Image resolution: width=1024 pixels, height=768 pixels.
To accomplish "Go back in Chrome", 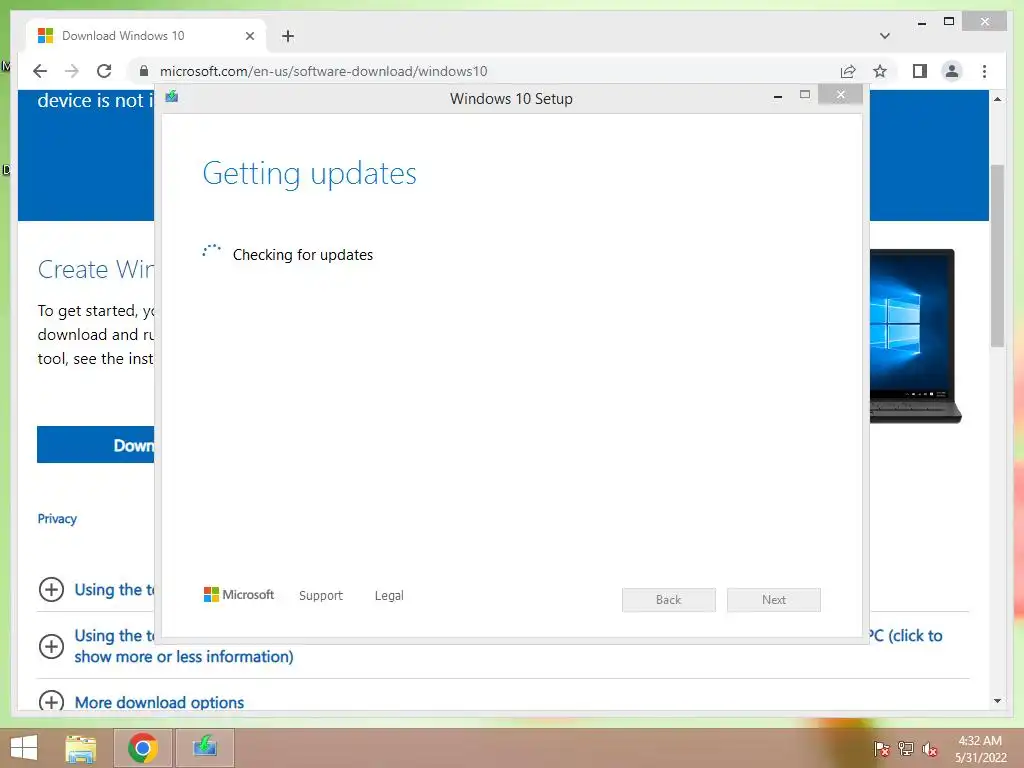I will point(40,71).
